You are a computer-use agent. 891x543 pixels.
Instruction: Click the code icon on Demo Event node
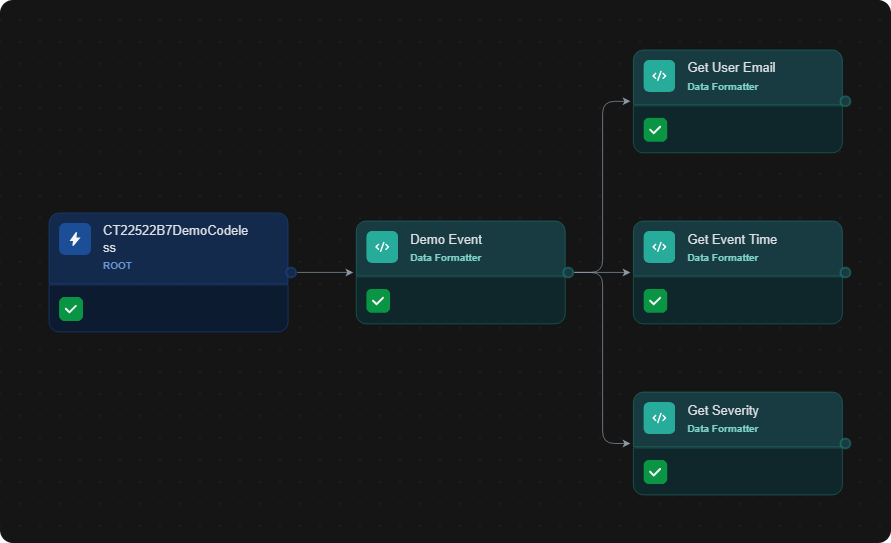tap(382, 247)
